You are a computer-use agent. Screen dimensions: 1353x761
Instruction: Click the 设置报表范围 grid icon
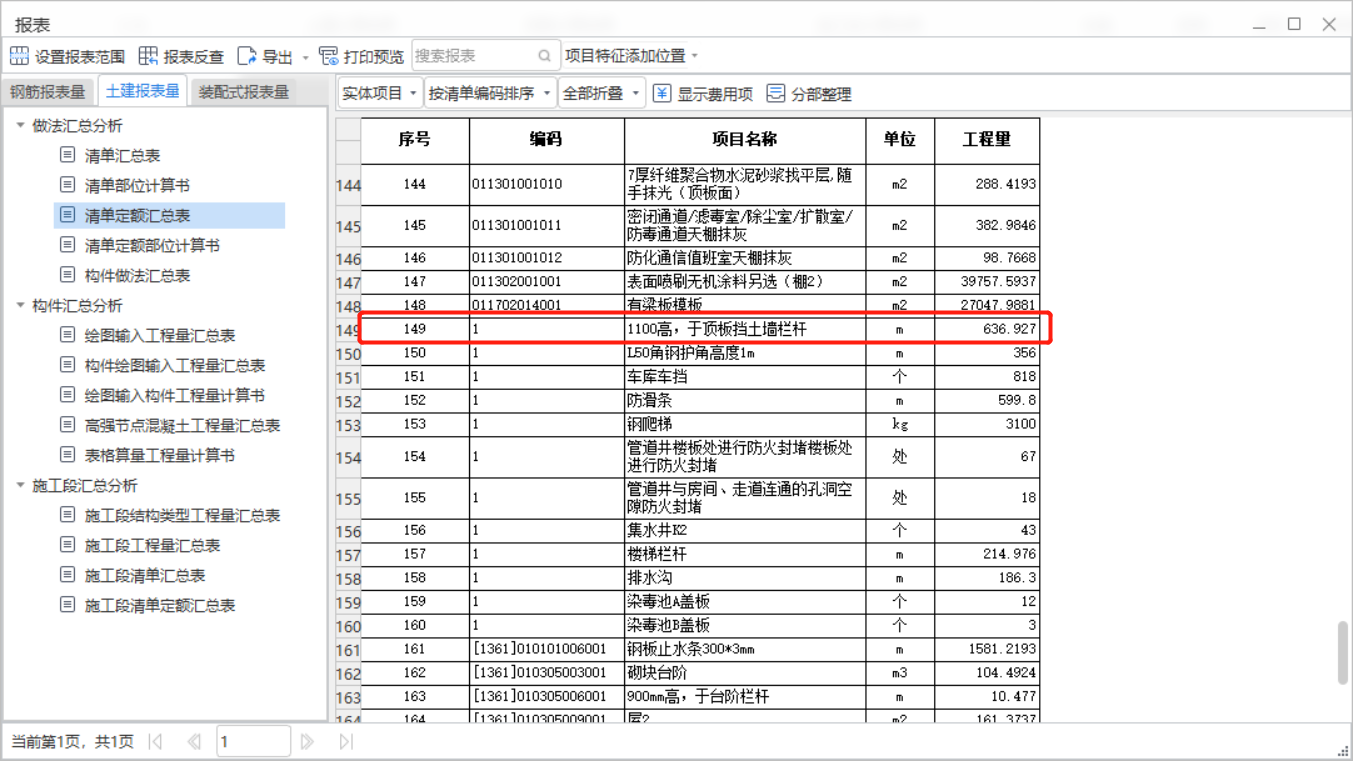click(x=19, y=56)
